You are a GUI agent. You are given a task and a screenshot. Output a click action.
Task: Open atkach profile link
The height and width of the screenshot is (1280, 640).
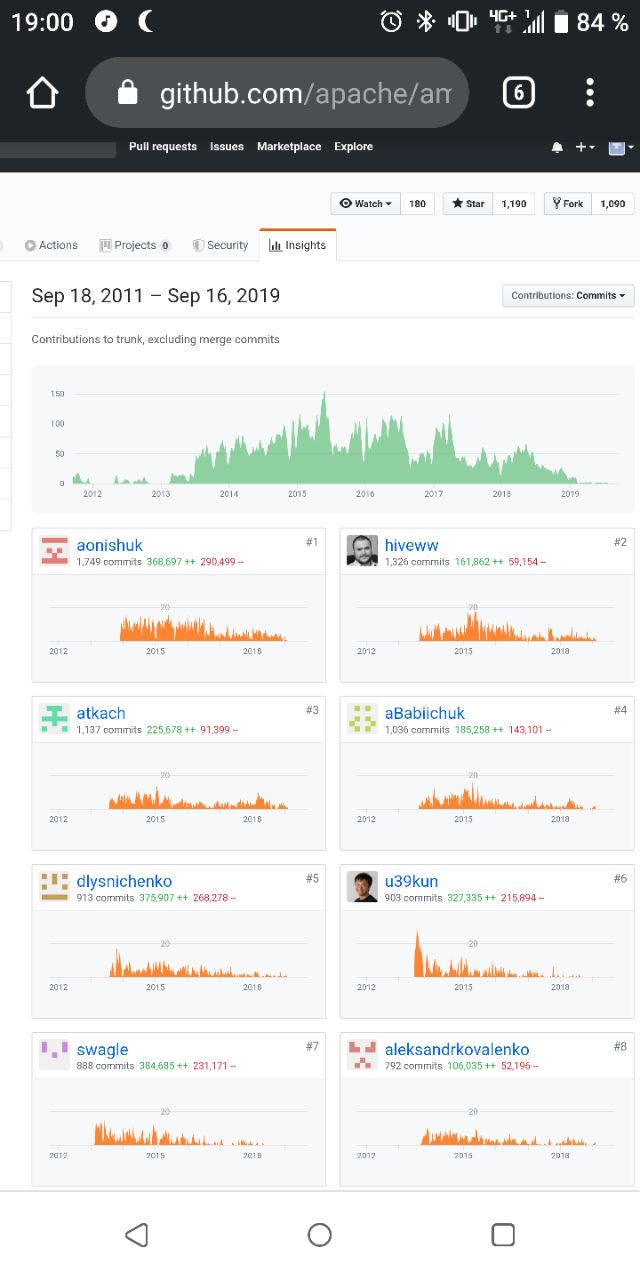101,713
